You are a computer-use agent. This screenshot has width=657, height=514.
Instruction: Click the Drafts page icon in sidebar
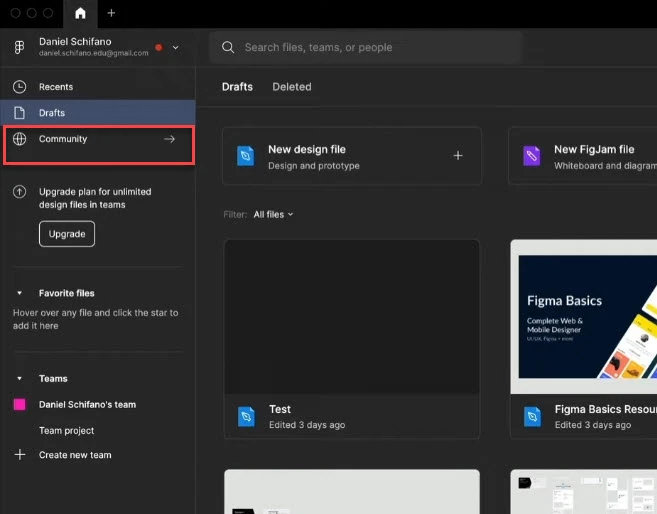click(19, 113)
